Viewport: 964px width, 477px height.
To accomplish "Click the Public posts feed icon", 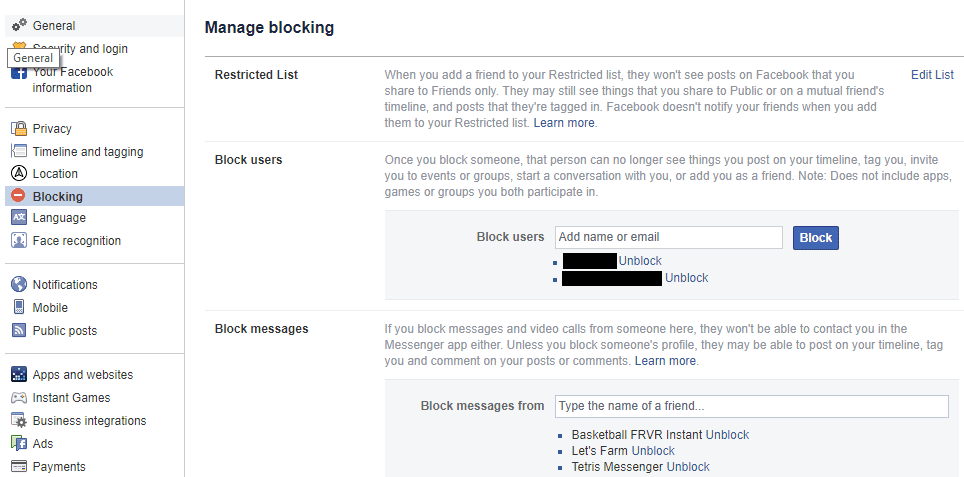I will [19, 331].
